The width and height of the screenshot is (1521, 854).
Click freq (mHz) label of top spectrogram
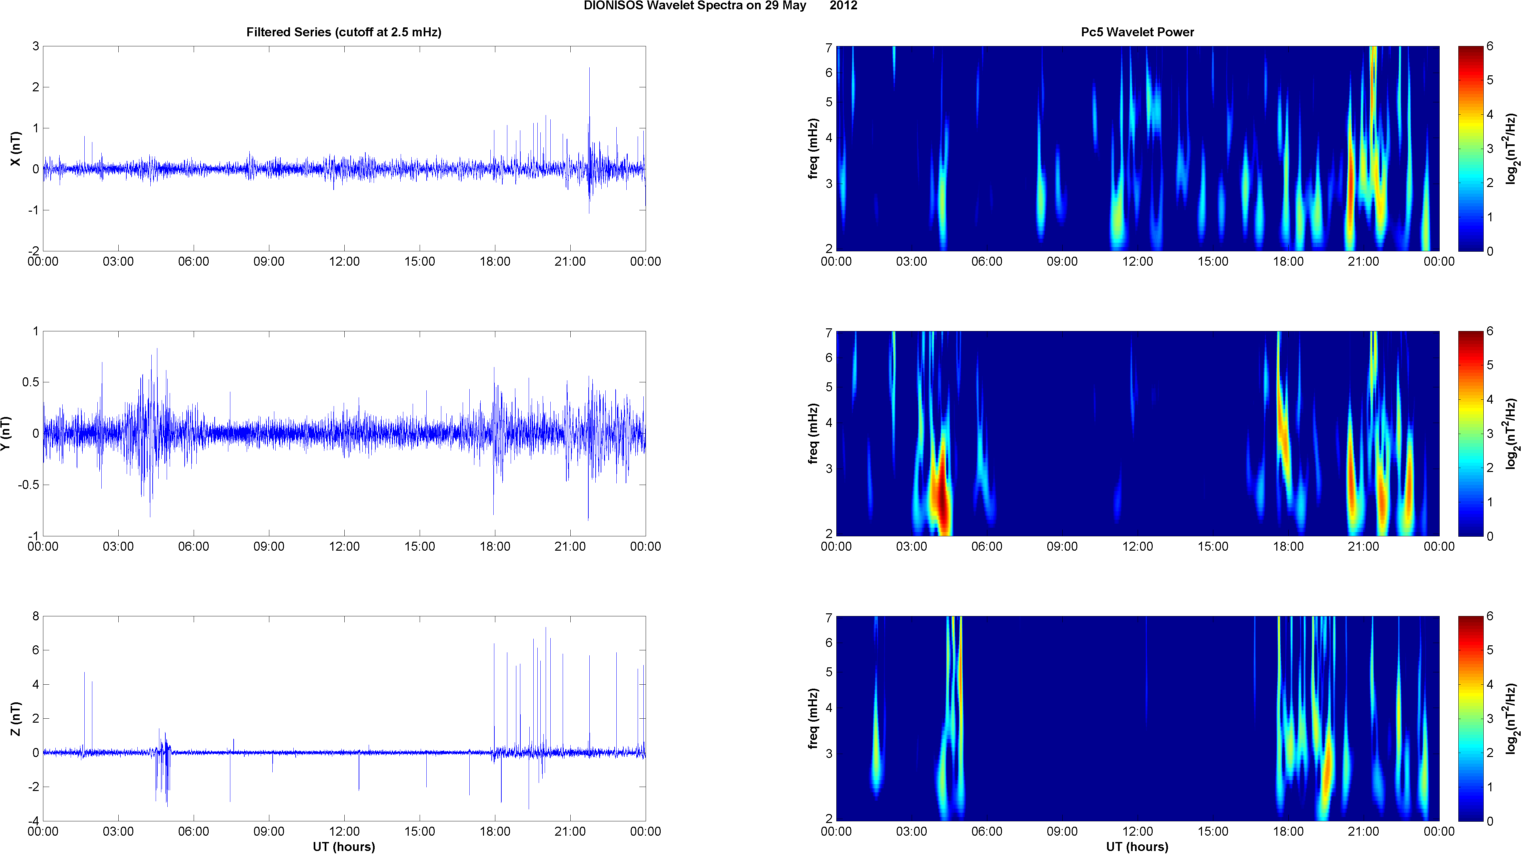coord(814,149)
